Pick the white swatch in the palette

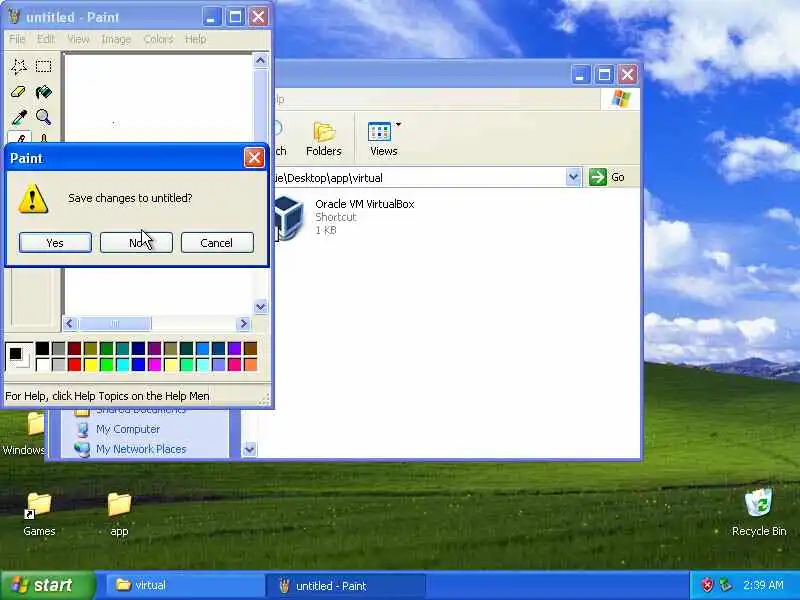click(x=42, y=364)
